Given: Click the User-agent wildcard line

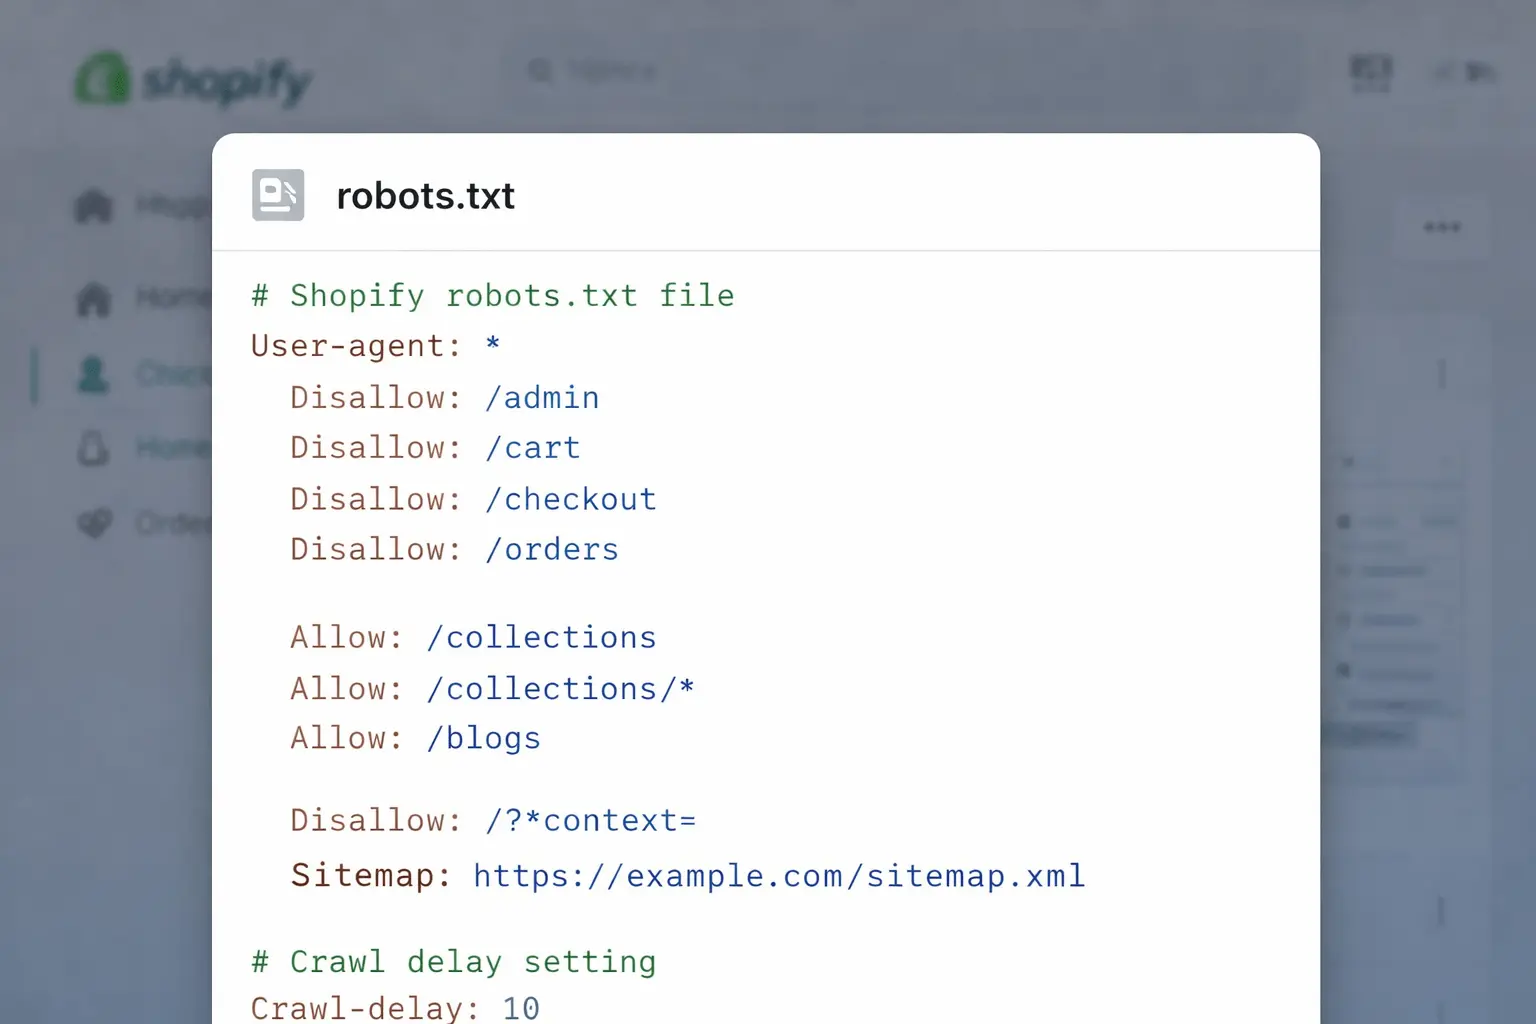Looking at the screenshot, I should point(375,345).
